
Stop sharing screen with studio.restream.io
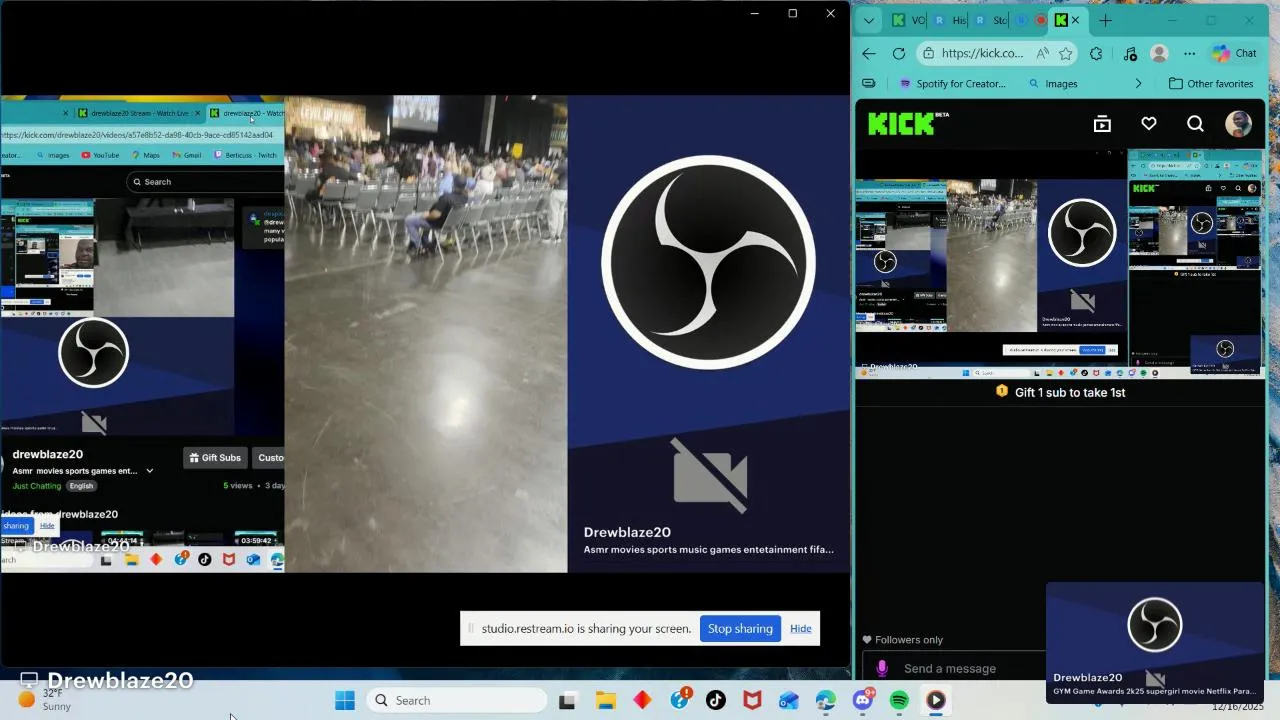tap(740, 628)
